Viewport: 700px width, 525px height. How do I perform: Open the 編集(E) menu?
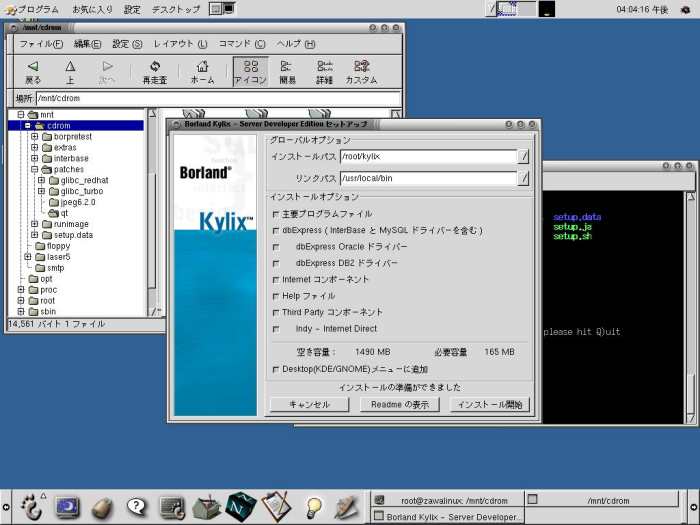coord(87,44)
